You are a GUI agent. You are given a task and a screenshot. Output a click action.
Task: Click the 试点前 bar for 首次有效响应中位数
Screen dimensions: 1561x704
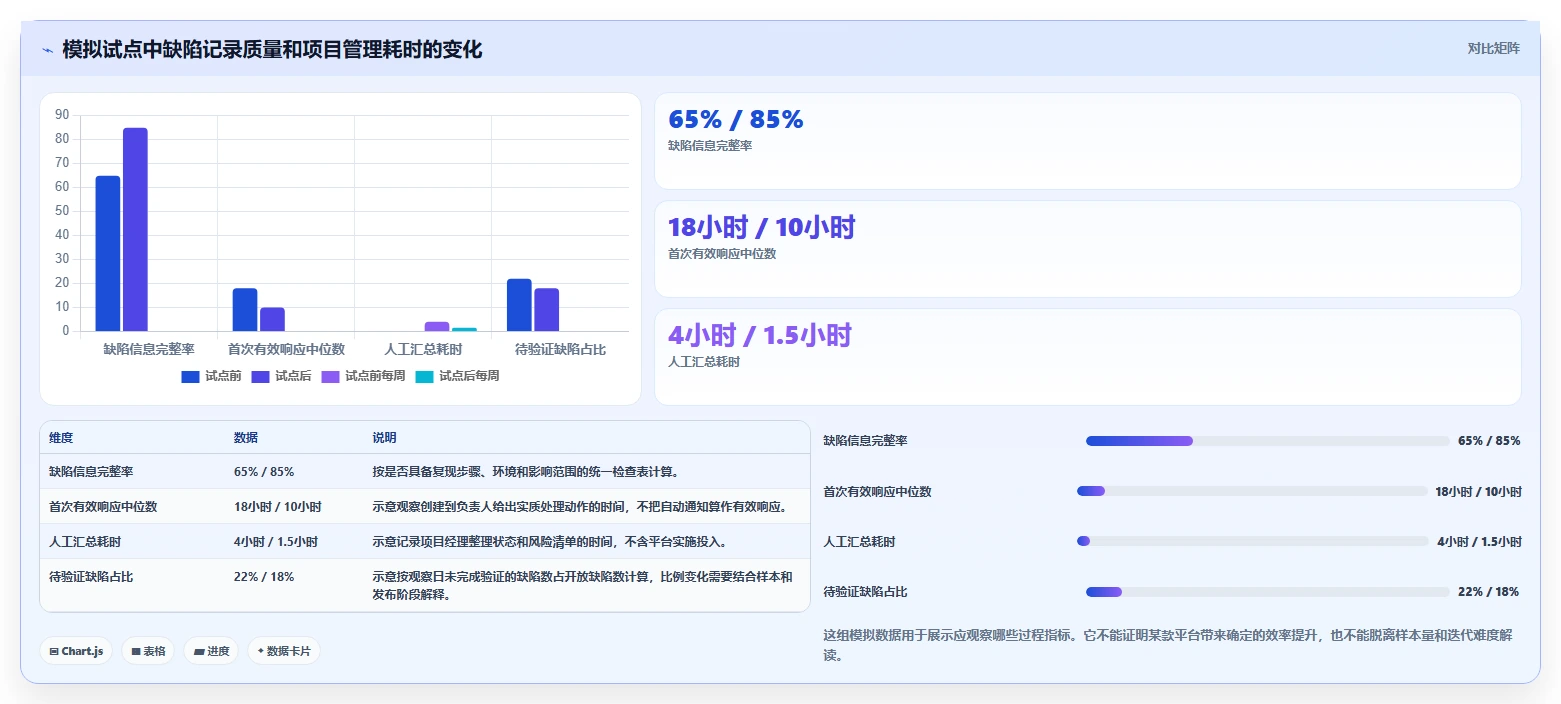245,309
